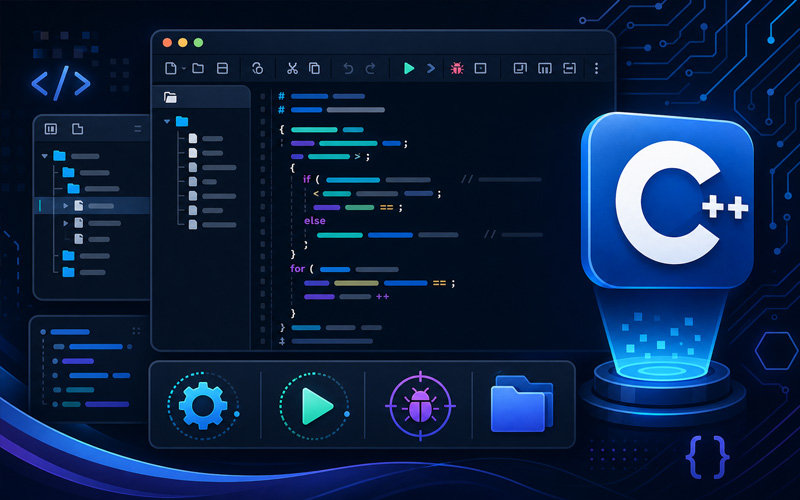The height and width of the screenshot is (500, 800).
Task: Toggle the corner-panel layout icon
Action: (520, 68)
